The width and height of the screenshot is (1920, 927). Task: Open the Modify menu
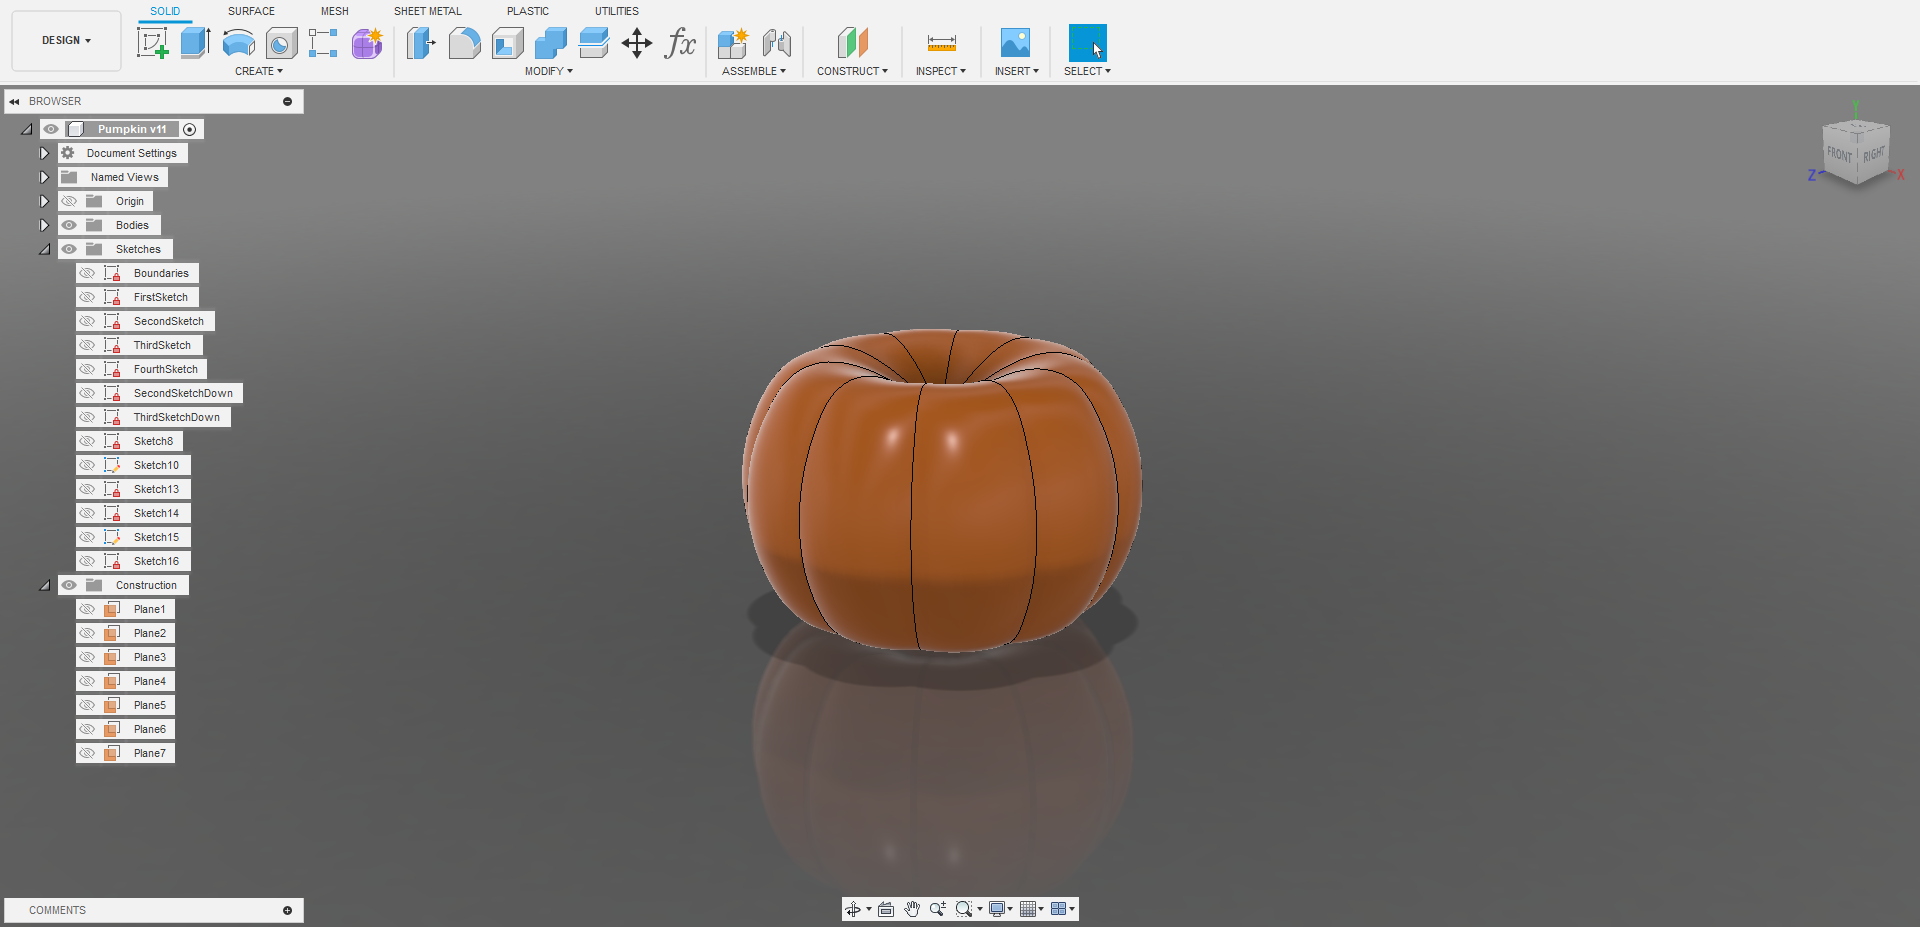point(549,71)
